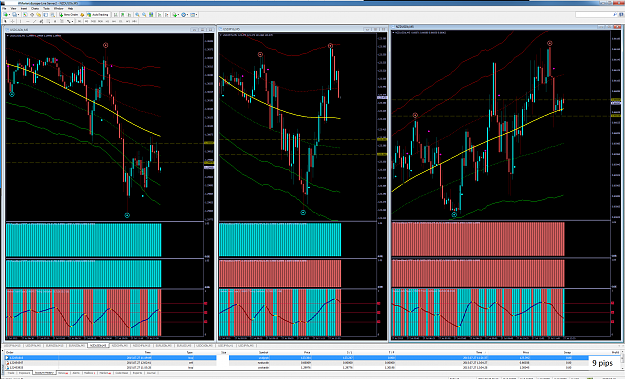This screenshot has height=379, width=625.
Task: Sort history by Profit column header
Action: click(x=615, y=352)
